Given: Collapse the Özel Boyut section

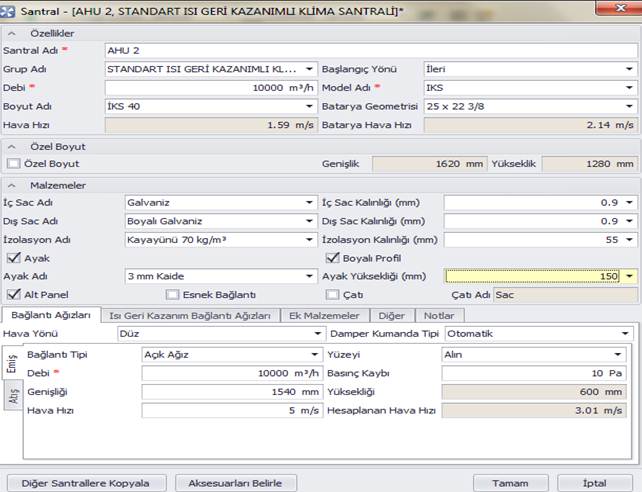Looking at the screenshot, I should [x=9, y=146].
